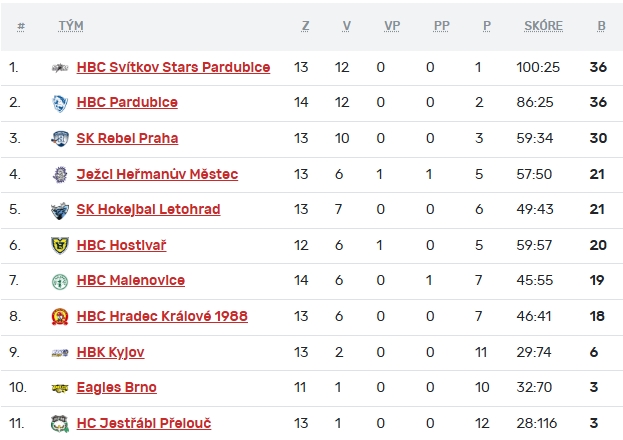623x440 pixels.
Task: Click the HBC Pardubice team logo
Action: 60,103
